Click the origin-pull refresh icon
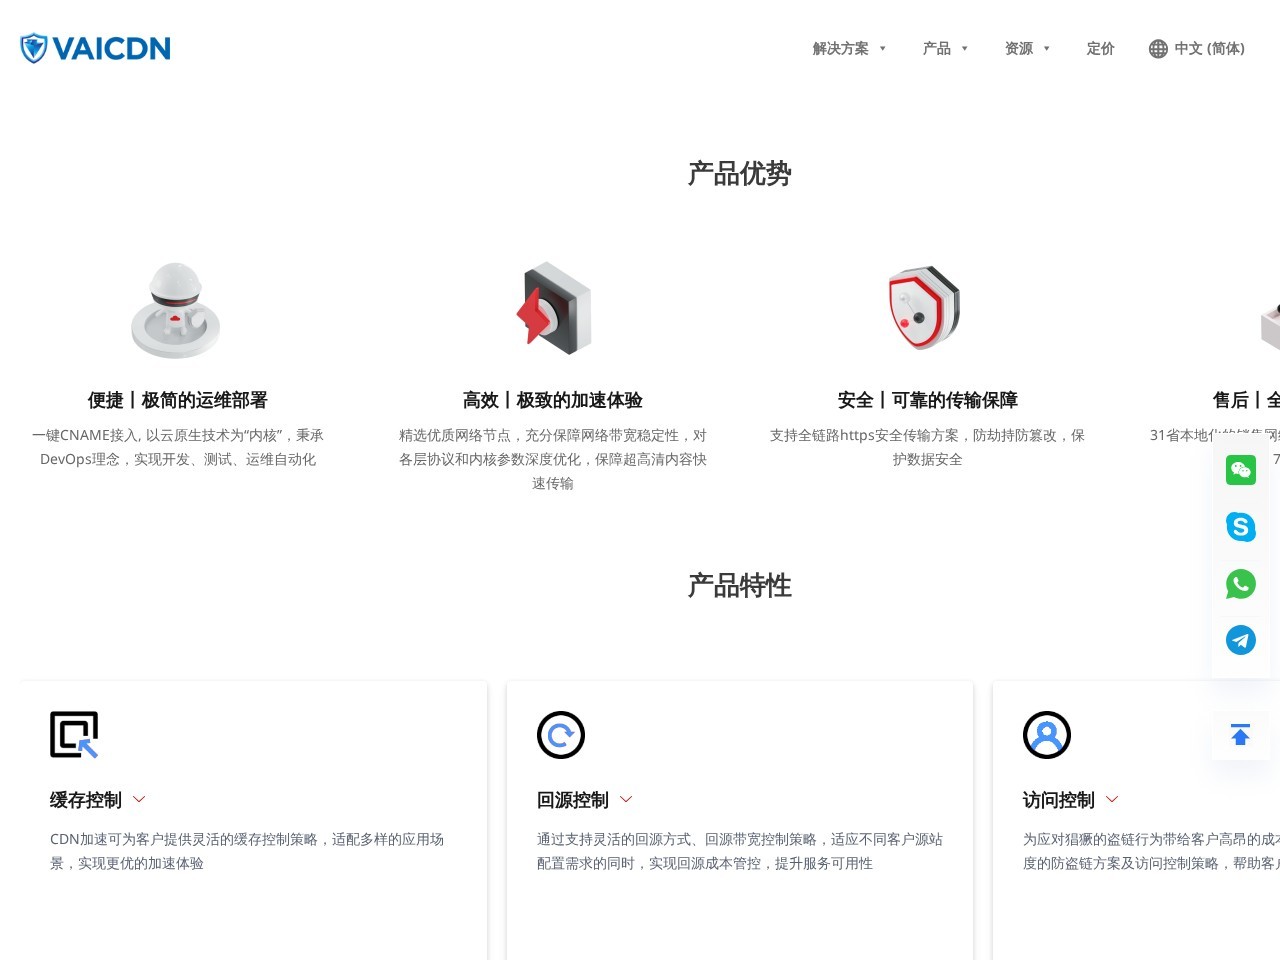This screenshot has width=1280, height=960. pyautogui.click(x=561, y=735)
